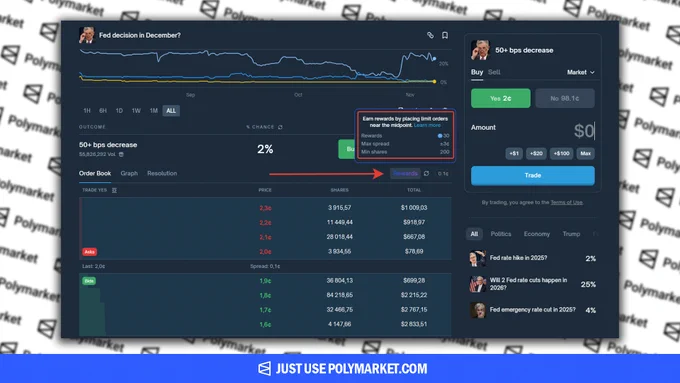Screen dimensions: 680x383
Task: Click the 2.1¢ ask price
Action: [265, 237]
